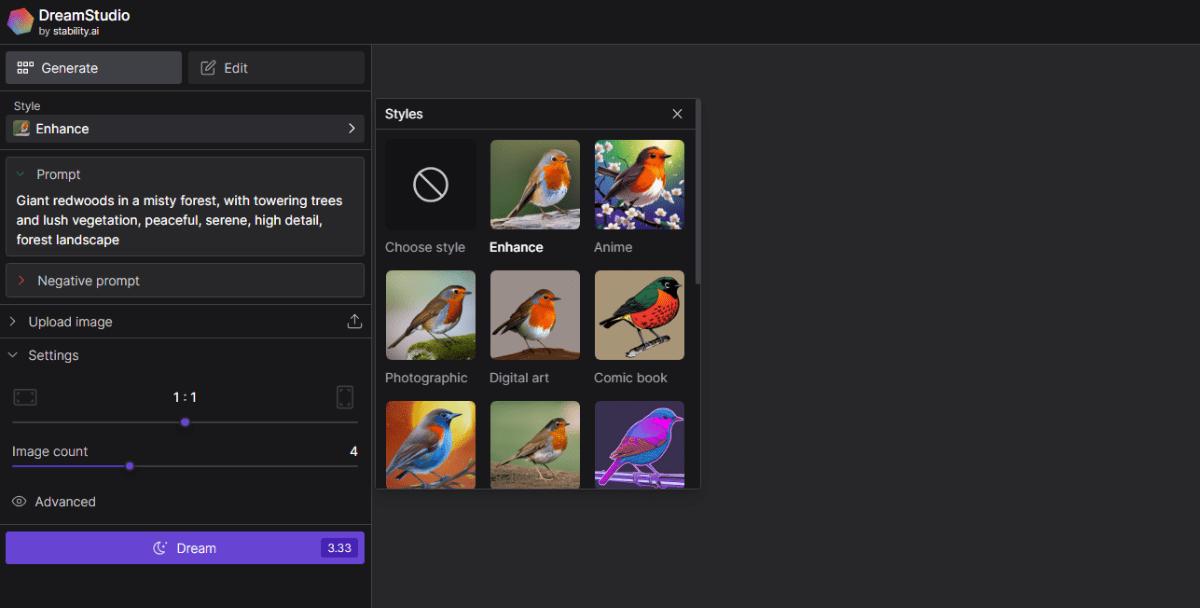The image size is (1200, 608).
Task: Switch to the Generate tab
Action: (x=94, y=68)
